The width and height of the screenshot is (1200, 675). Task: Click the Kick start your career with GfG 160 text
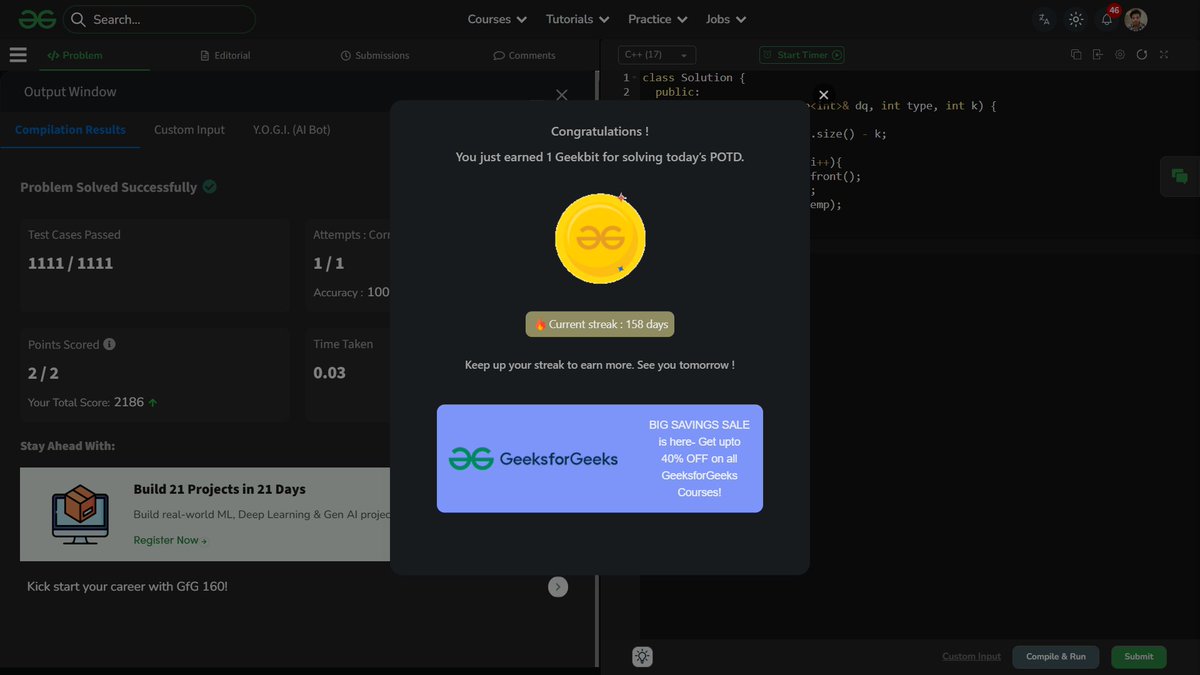point(127,586)
